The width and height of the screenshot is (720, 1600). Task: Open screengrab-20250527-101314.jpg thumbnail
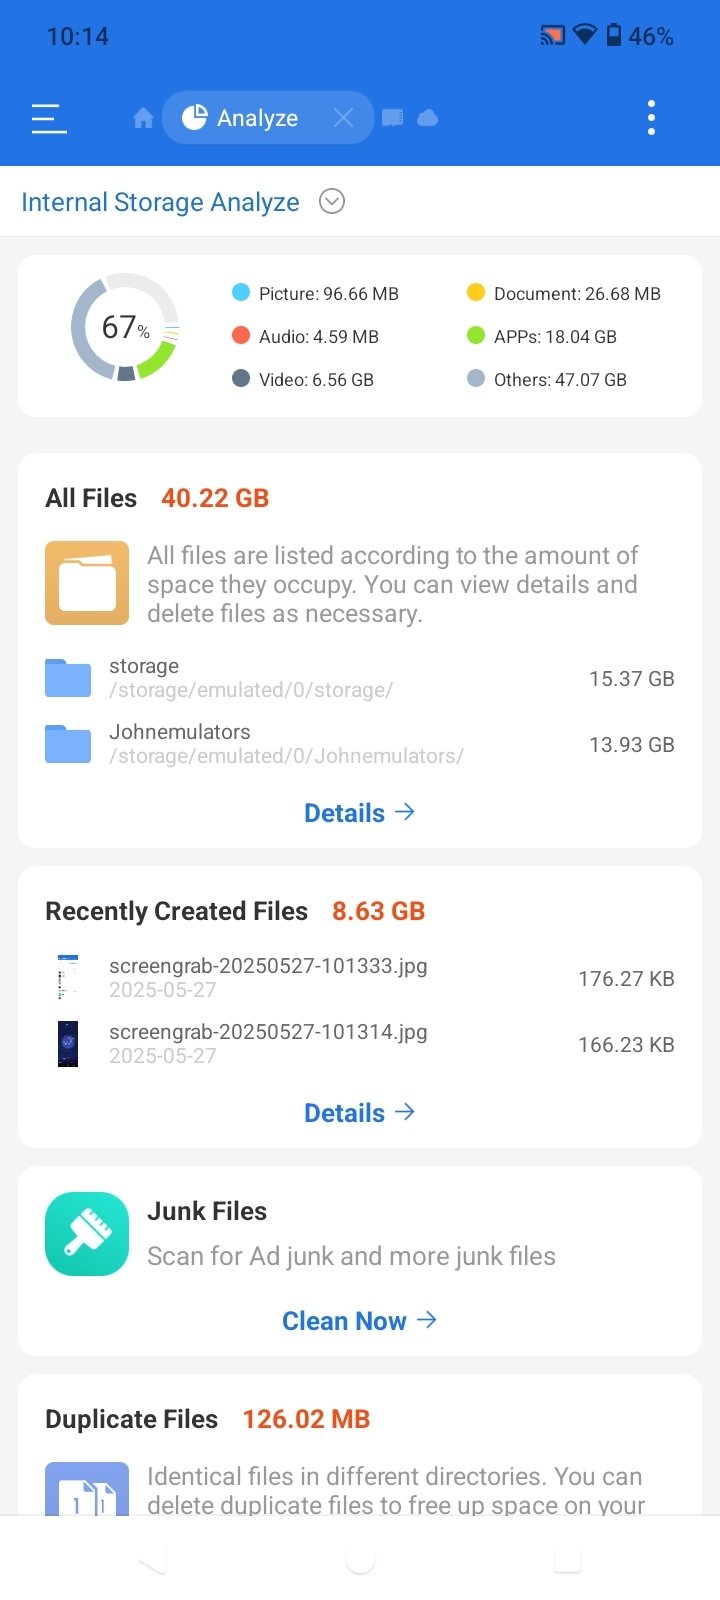[68, 1044]
